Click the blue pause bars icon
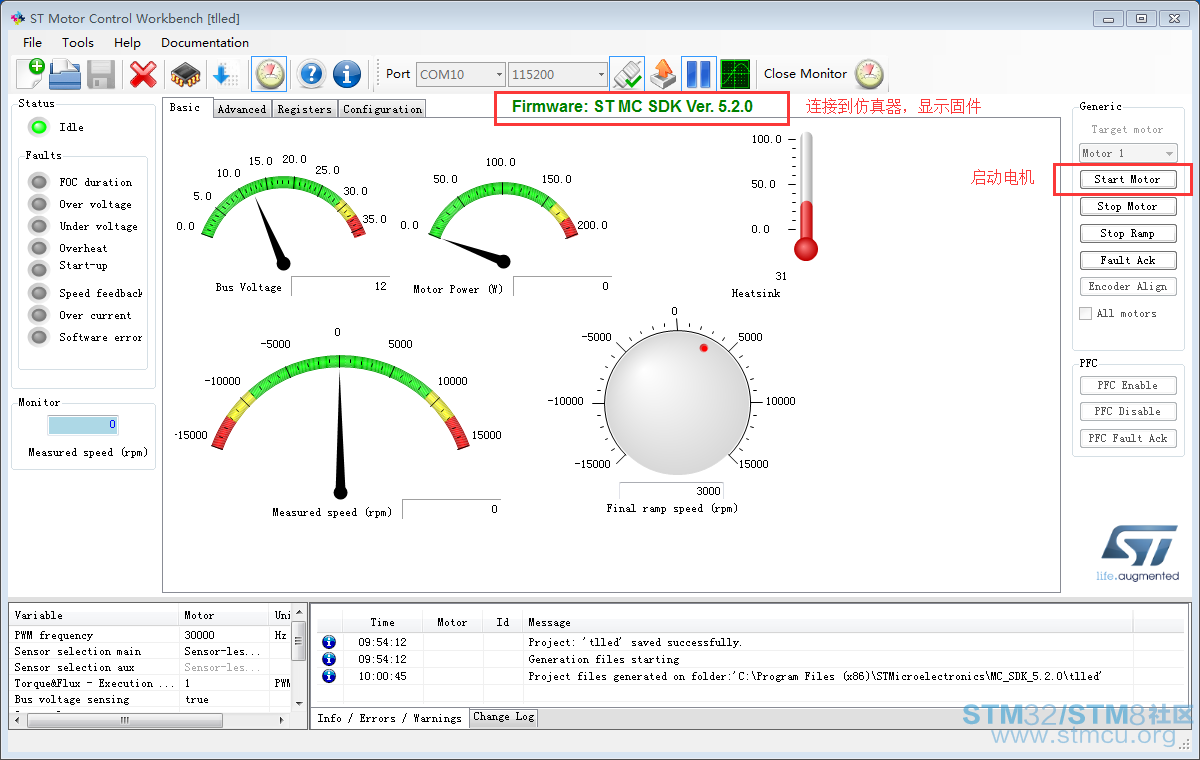1200x760 pixels. 698,74
